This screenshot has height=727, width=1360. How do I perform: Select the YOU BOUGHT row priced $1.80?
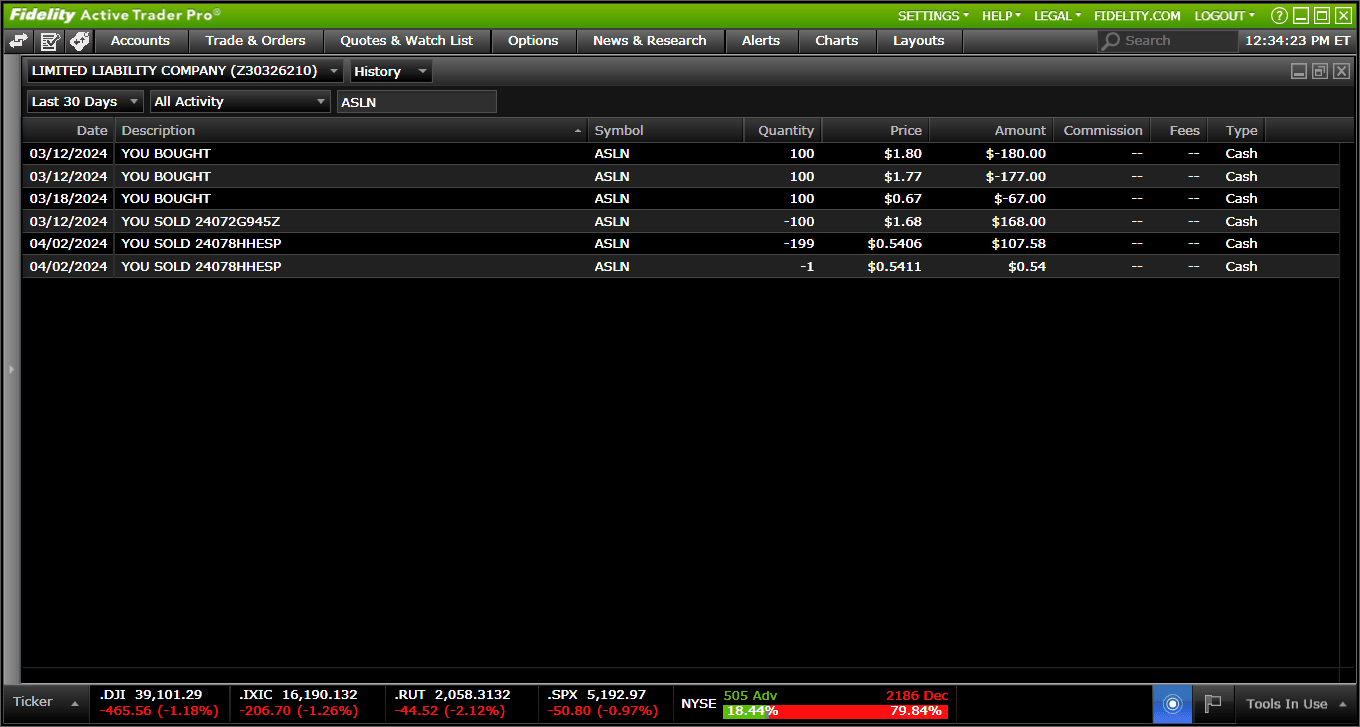click(680, 154)
